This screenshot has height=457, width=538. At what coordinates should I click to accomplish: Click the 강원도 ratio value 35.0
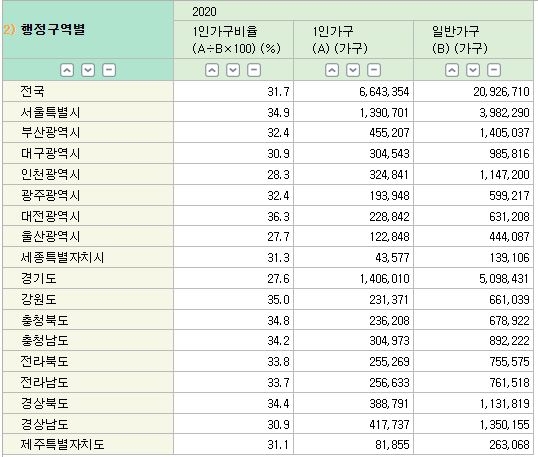pos(278,300)
